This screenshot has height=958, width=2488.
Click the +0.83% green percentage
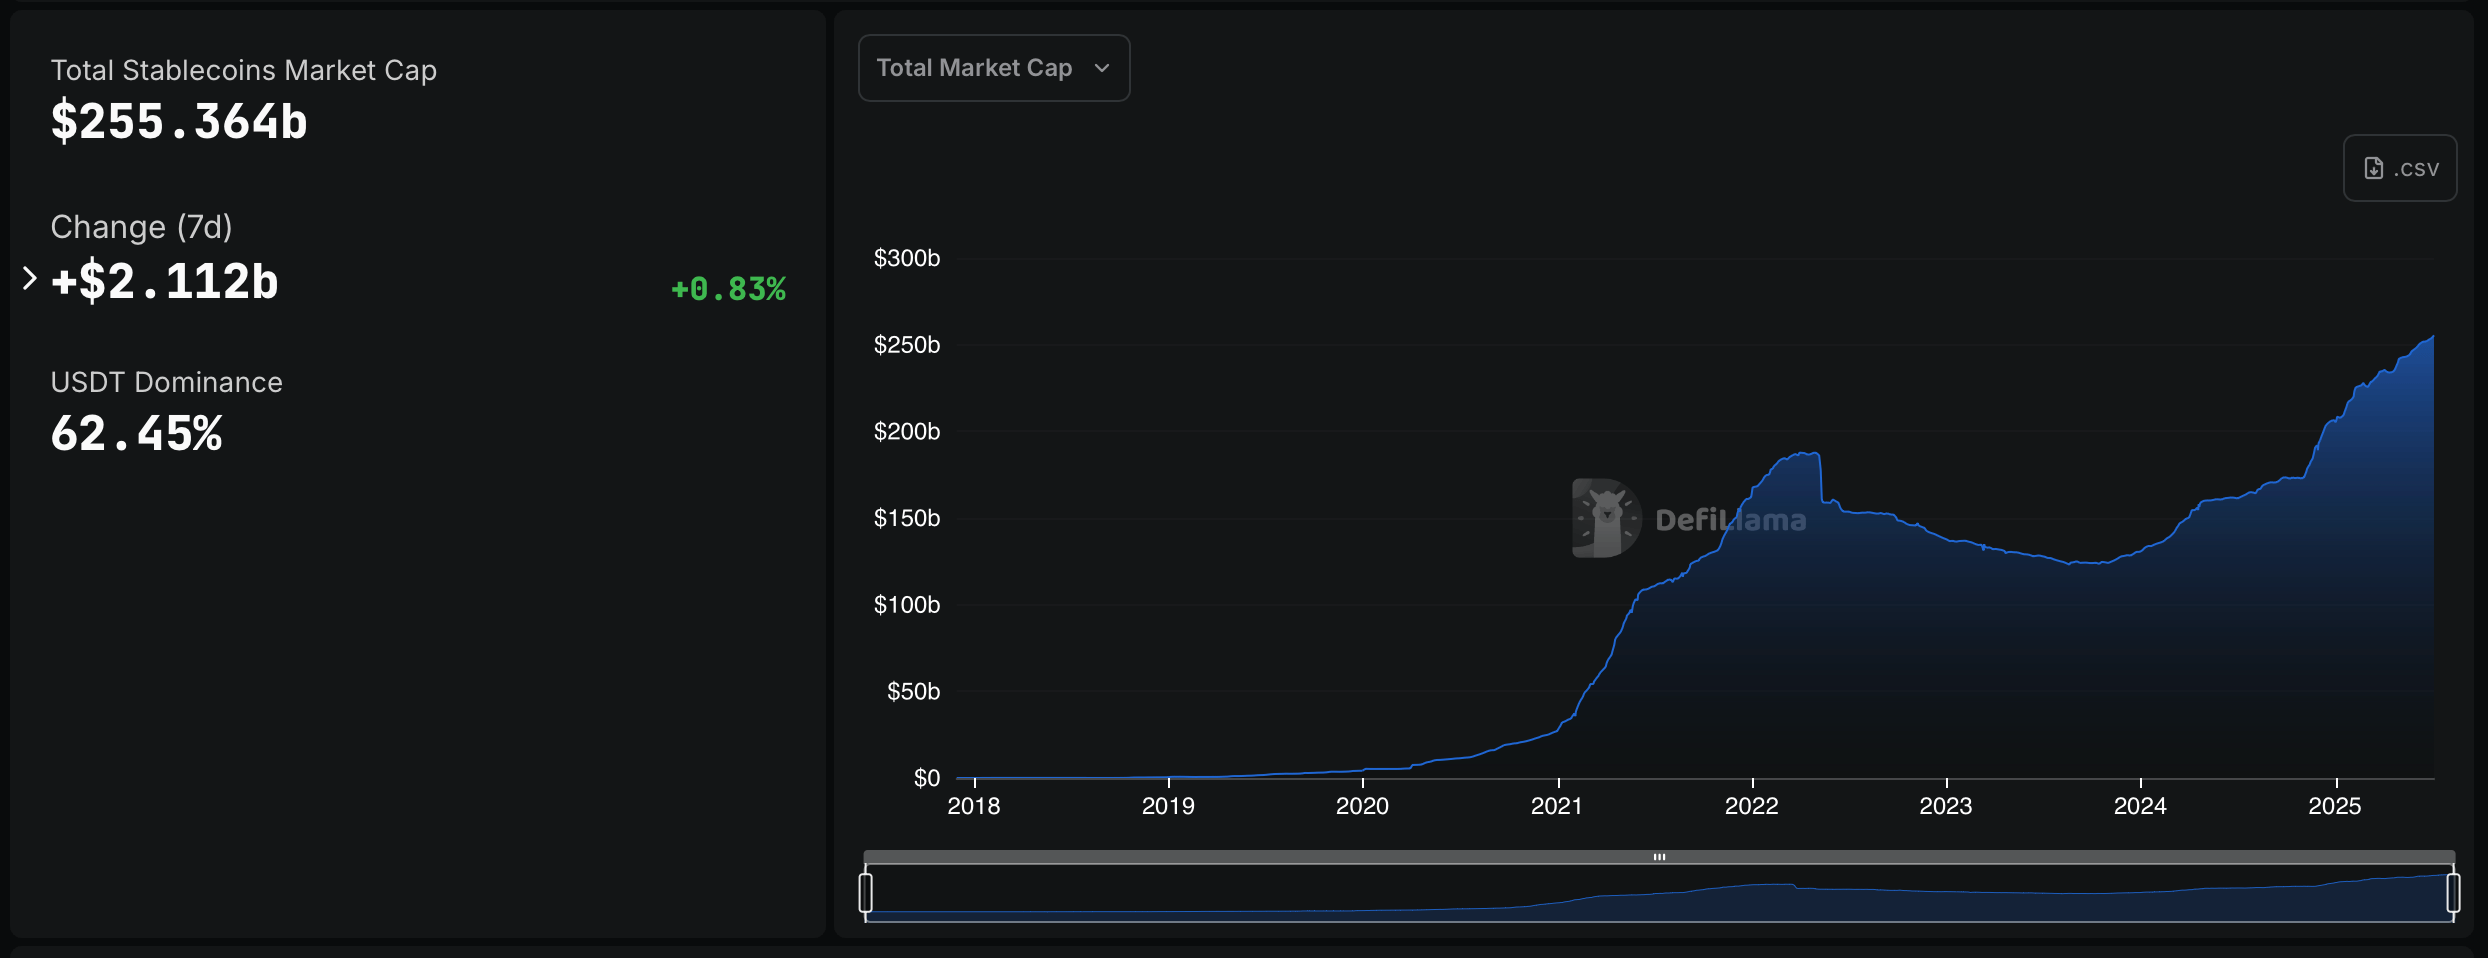click(728, 289)
